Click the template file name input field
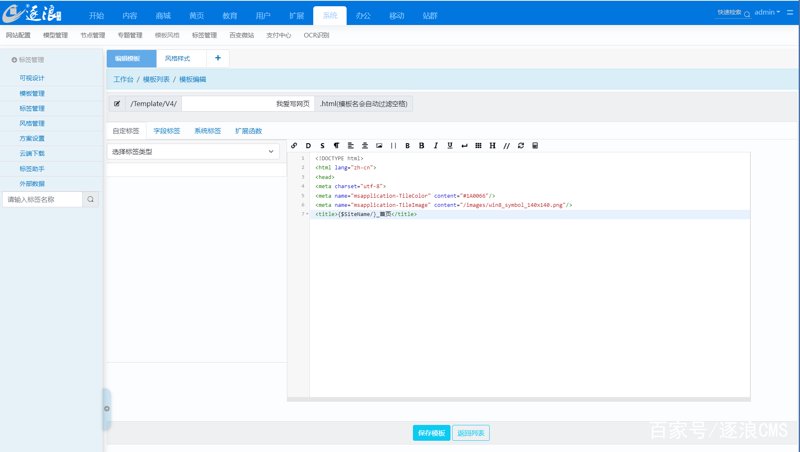 (248, 104)
